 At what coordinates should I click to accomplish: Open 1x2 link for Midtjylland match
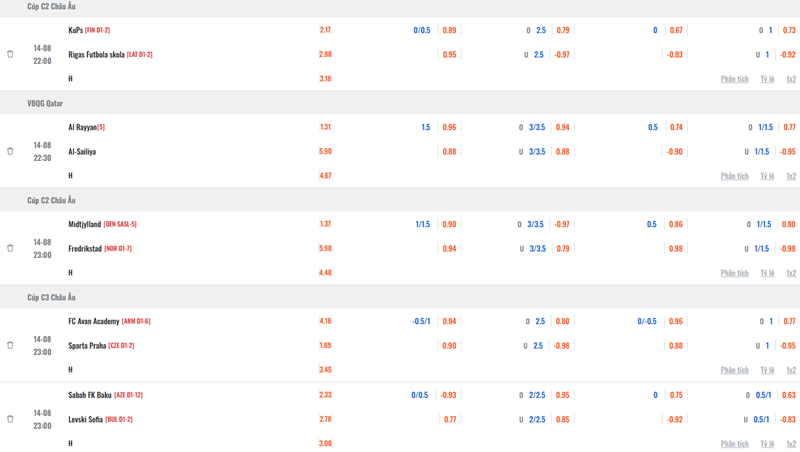pyautogui.click(x=791, y=273)
